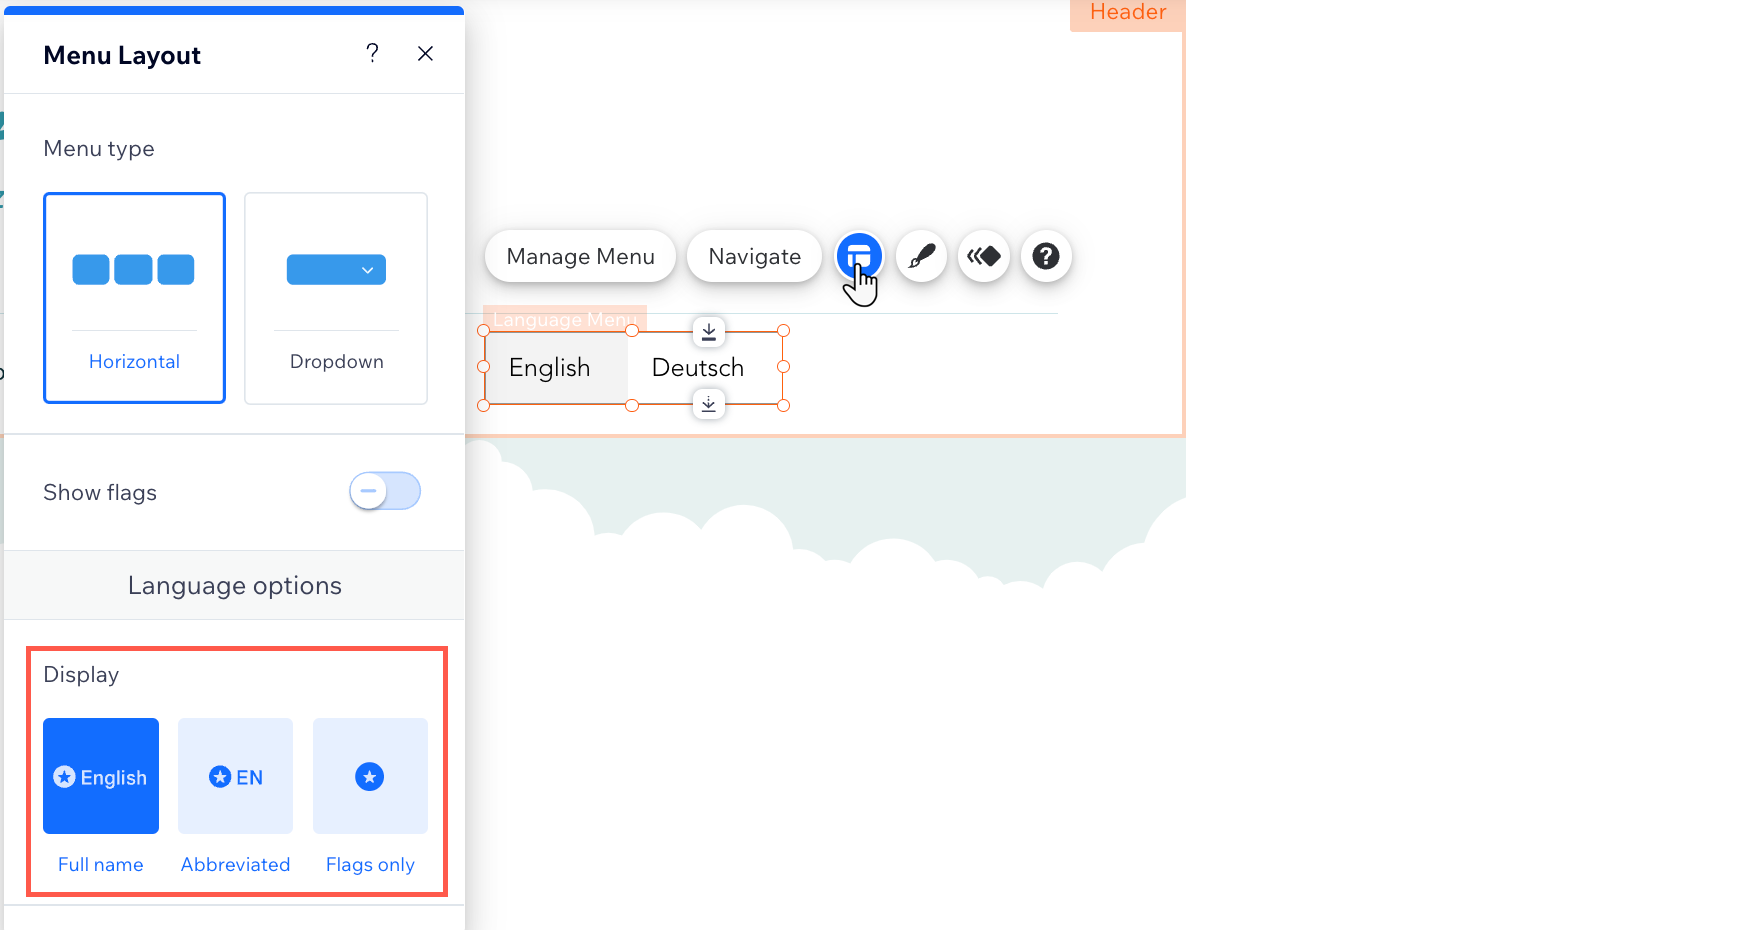This screenshot has height=930, width=1763.
Task: Select English in the language menu
Action: point(550,368)
